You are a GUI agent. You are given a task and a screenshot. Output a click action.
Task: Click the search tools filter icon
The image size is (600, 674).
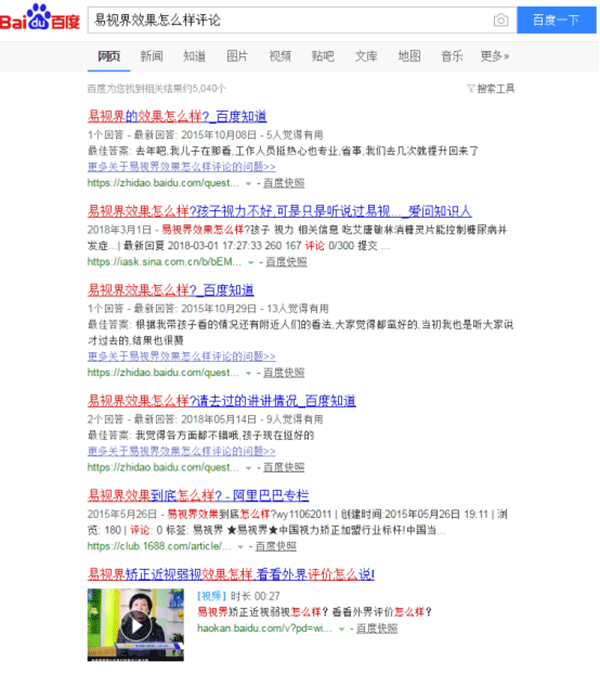click(x=470, y=89)
